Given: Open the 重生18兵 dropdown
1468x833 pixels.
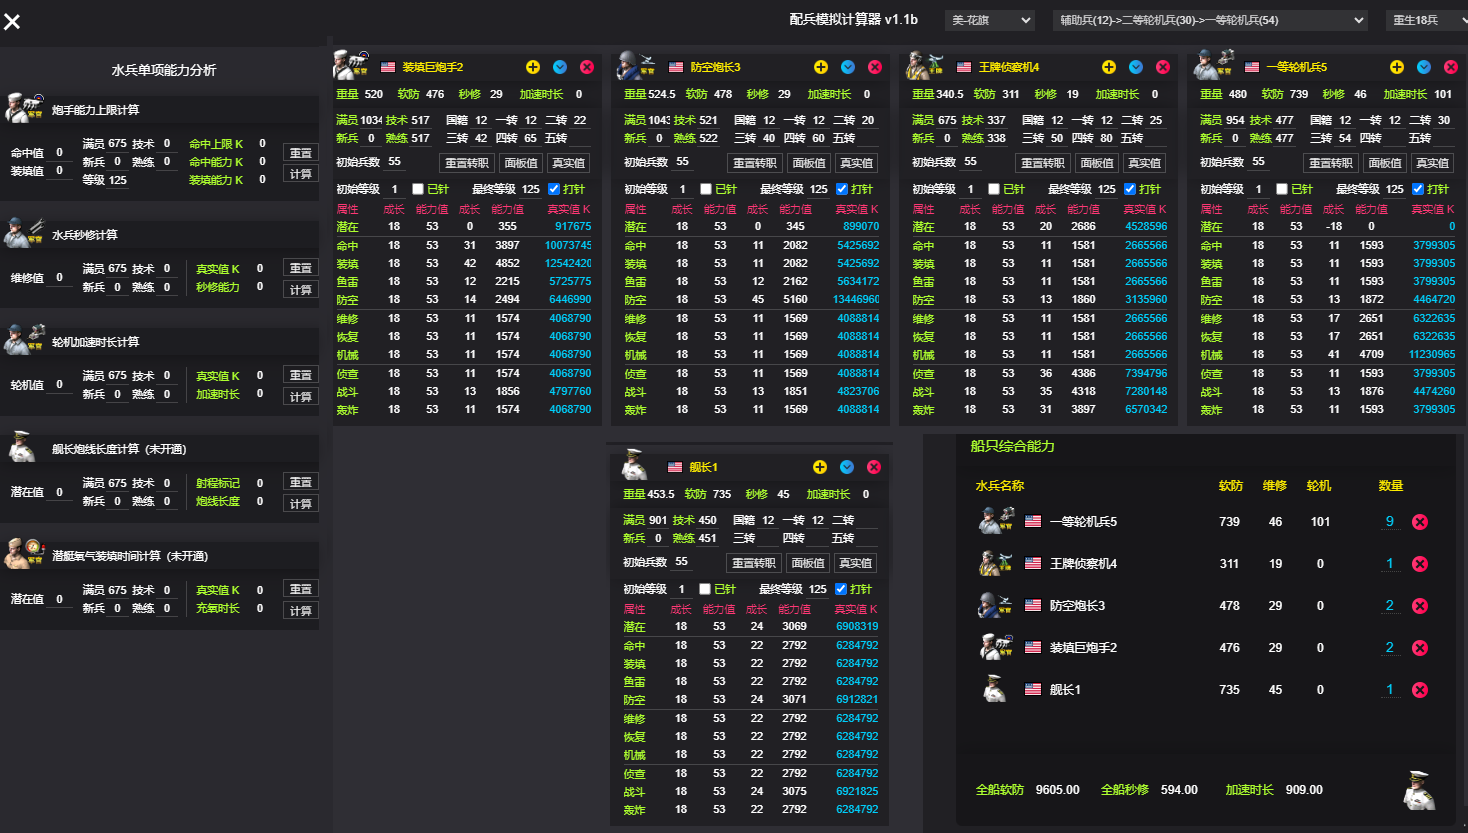Looking at the screenshot, I should pyautogui.click(x=1425, y=20).
